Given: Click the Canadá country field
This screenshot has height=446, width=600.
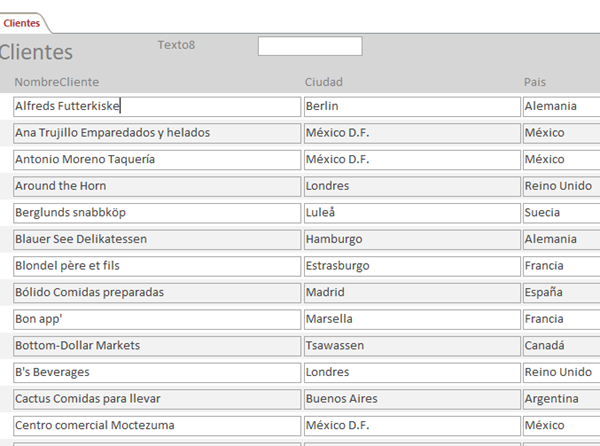Looking at the screenshot, I should 560,345.
